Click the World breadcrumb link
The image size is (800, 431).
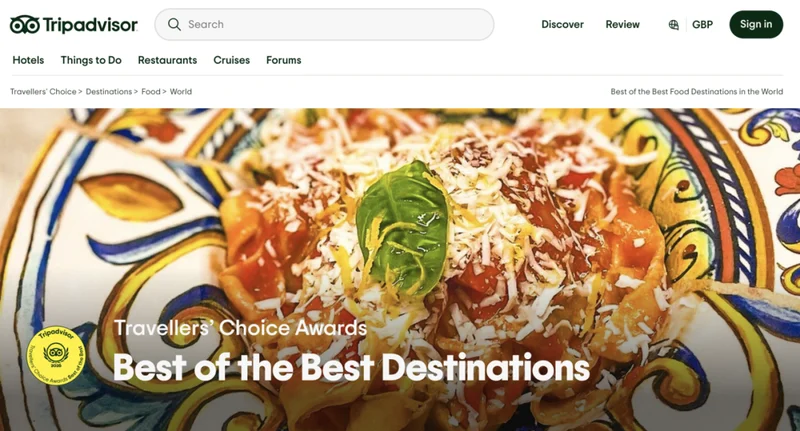click(181, 92)
